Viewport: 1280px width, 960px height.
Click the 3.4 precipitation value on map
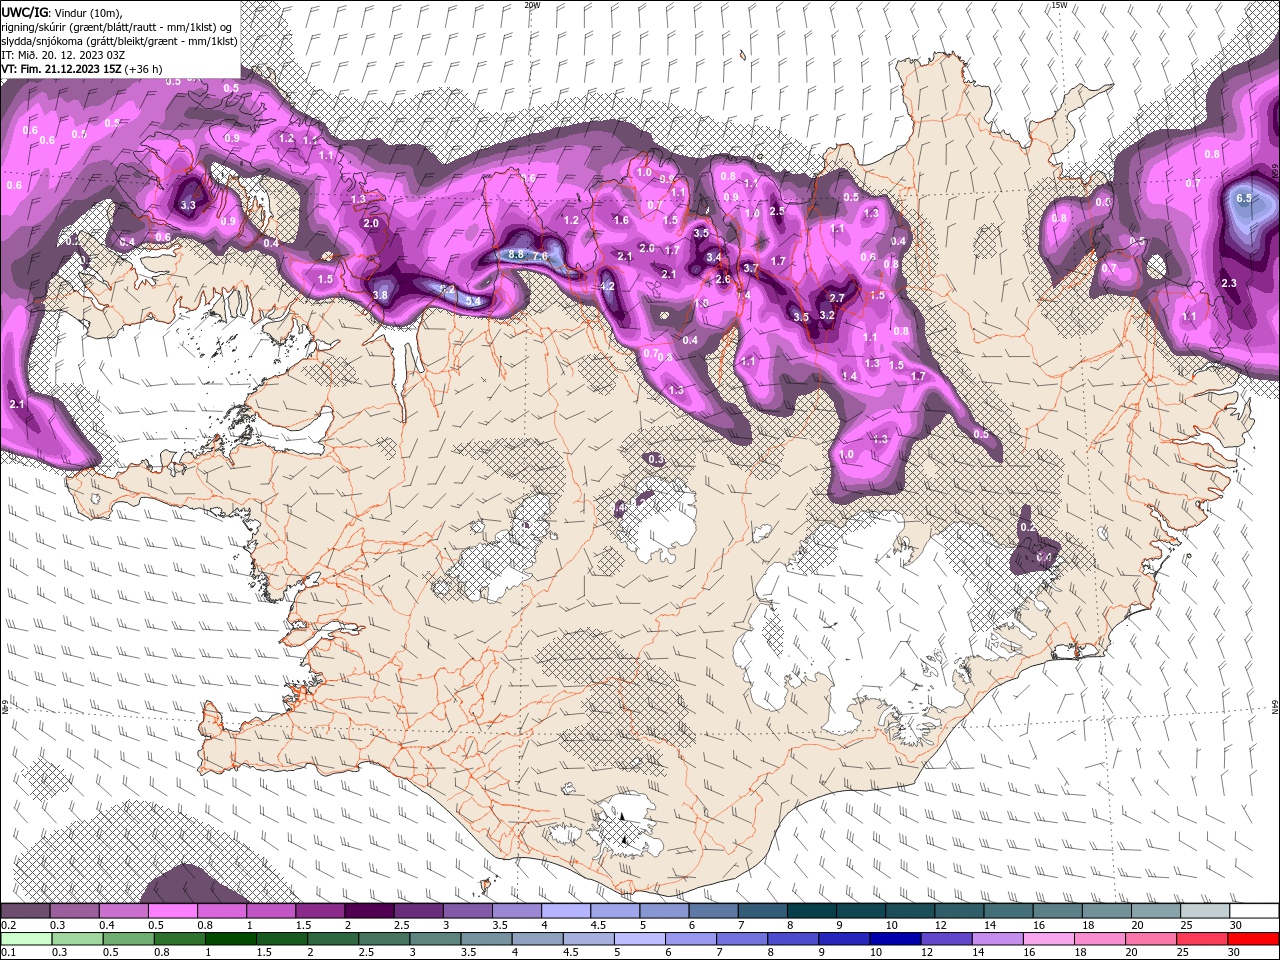pos(714,257)
